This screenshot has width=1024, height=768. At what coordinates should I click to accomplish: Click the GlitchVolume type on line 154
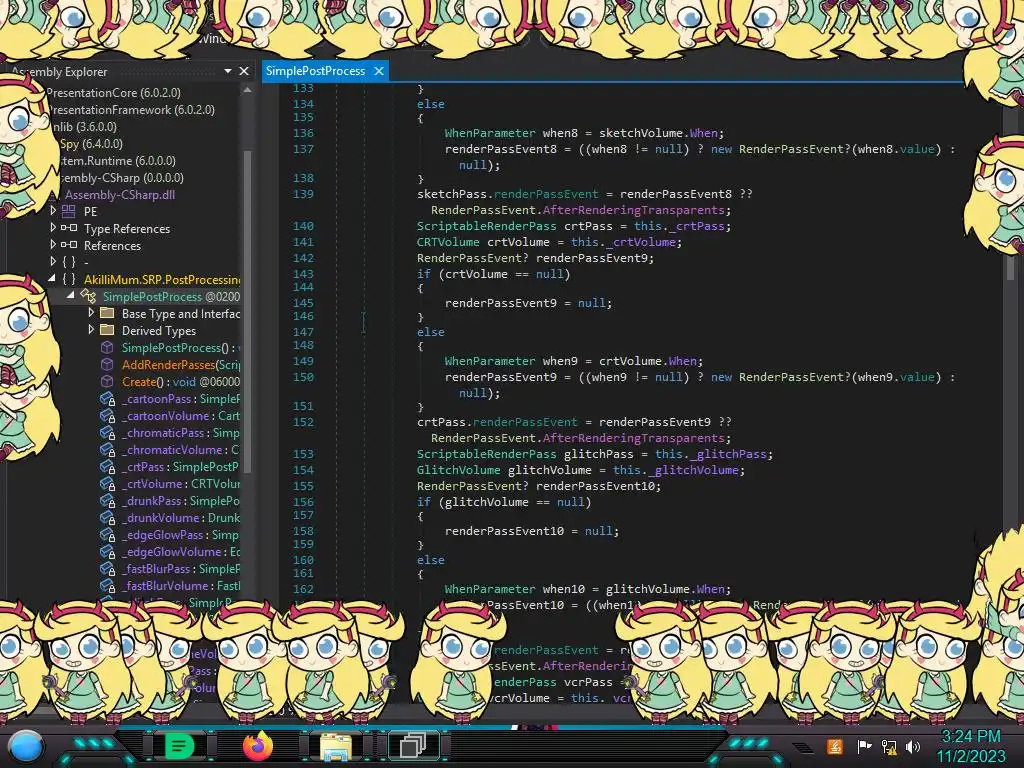tap(458, 470)
